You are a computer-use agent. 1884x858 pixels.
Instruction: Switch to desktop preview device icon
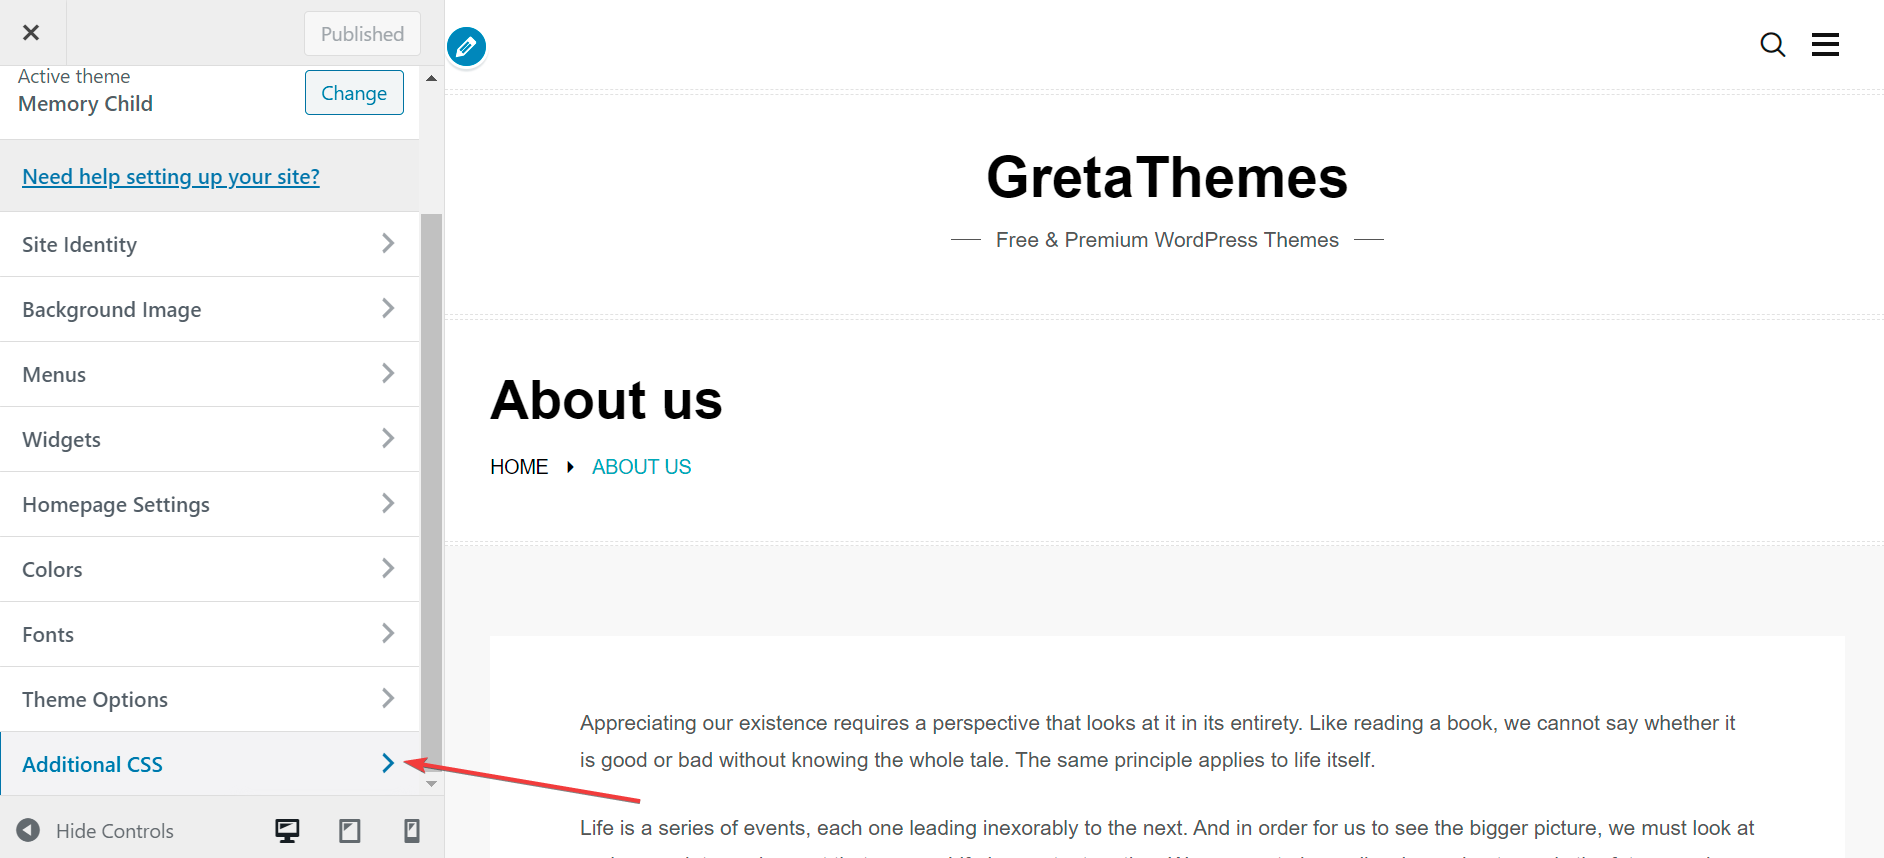pyautogui.click(x=287, y=830)
